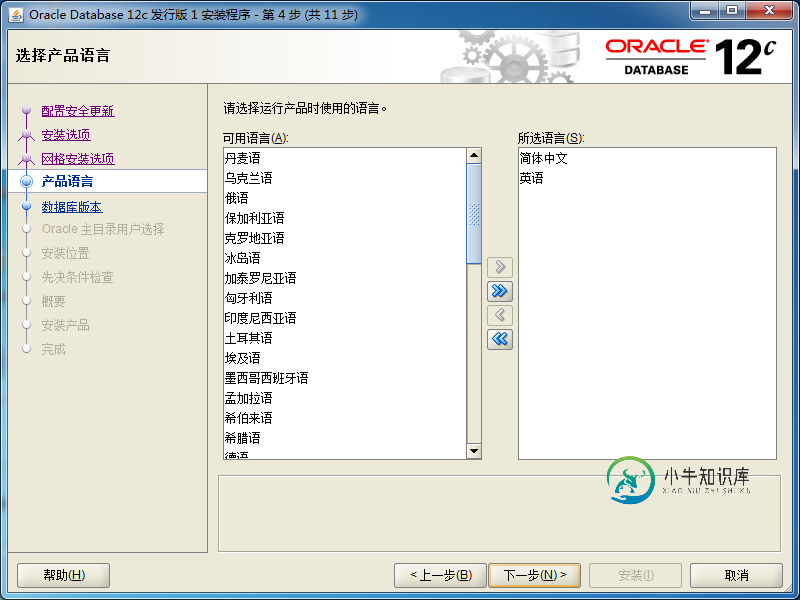Click the scroll down arrow of available languages

[x=474, y=451]
